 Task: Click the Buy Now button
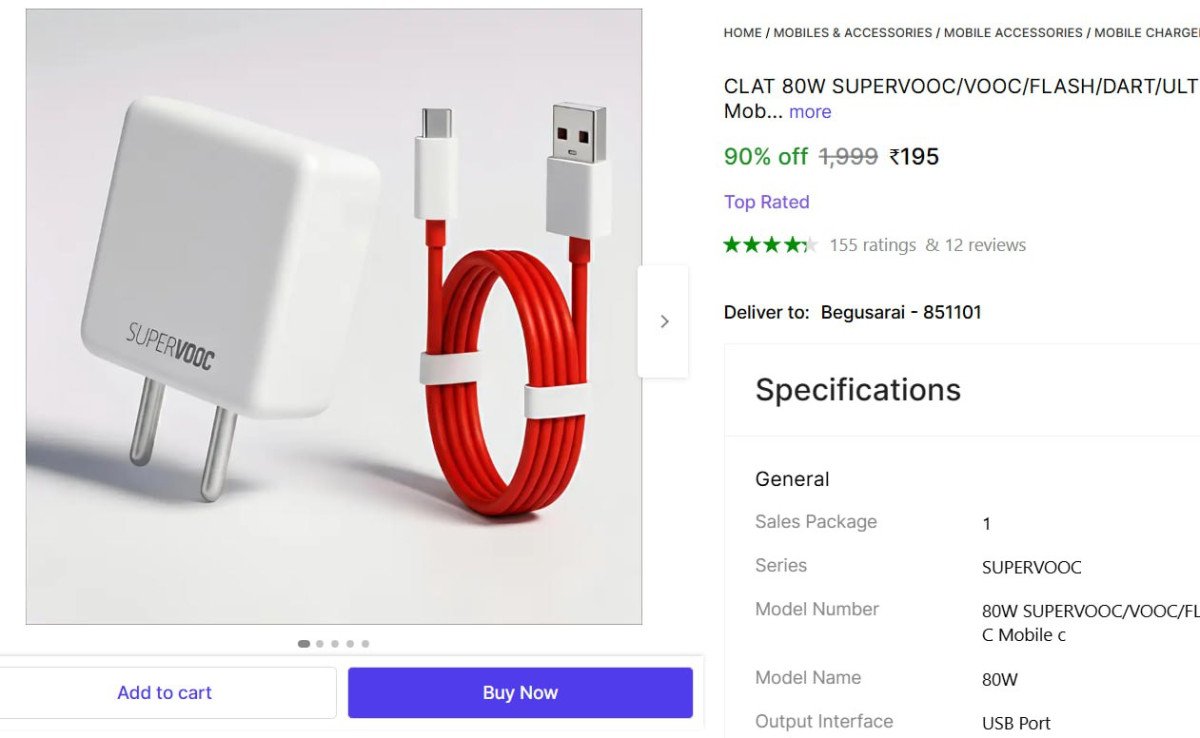pos(520,693)
